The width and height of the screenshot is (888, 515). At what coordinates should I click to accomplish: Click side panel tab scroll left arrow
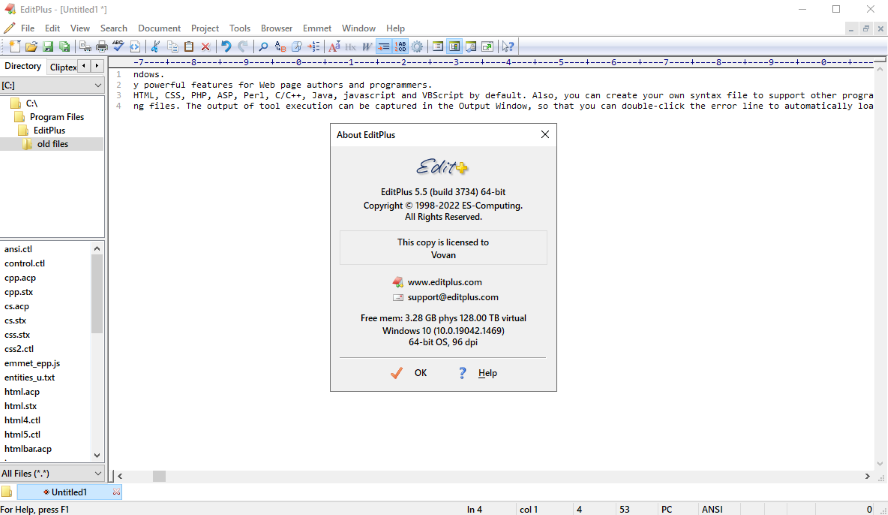click(84, 66)
